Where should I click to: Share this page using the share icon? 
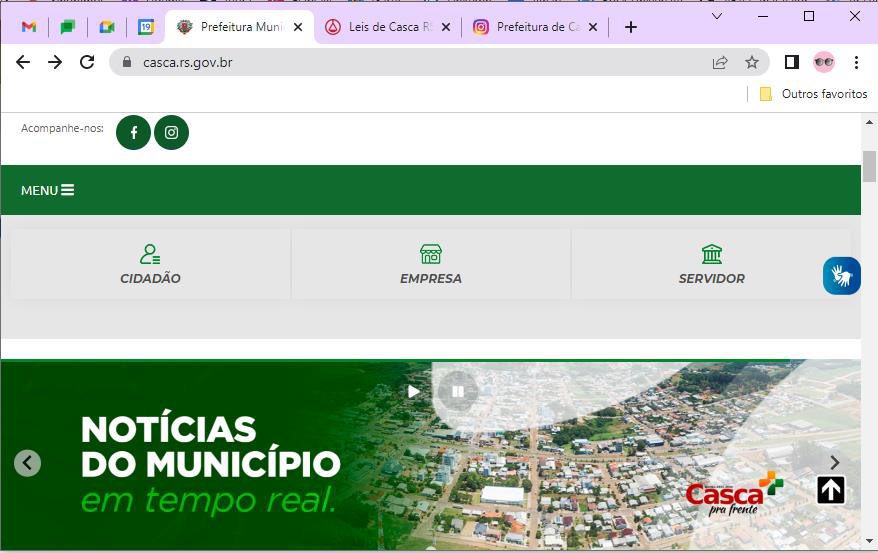pos(720,62)
